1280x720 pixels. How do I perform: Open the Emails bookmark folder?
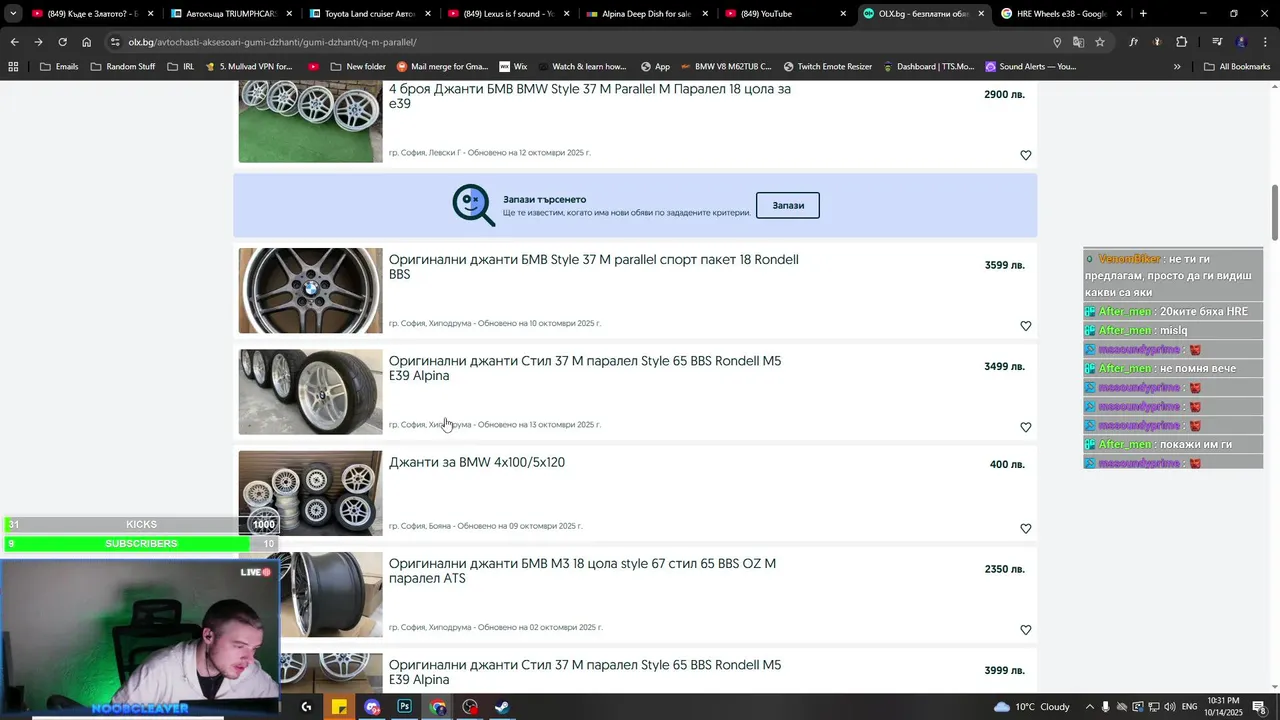click(59, 66)
